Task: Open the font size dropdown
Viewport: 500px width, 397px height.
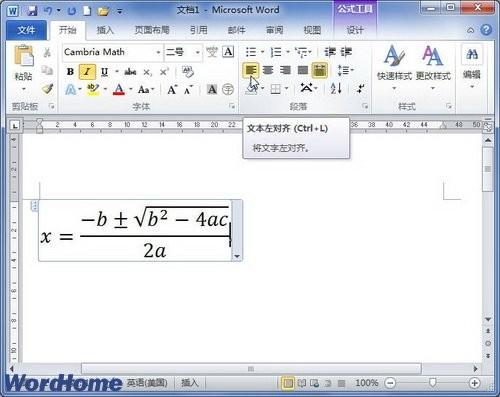Action: [197, 52]
